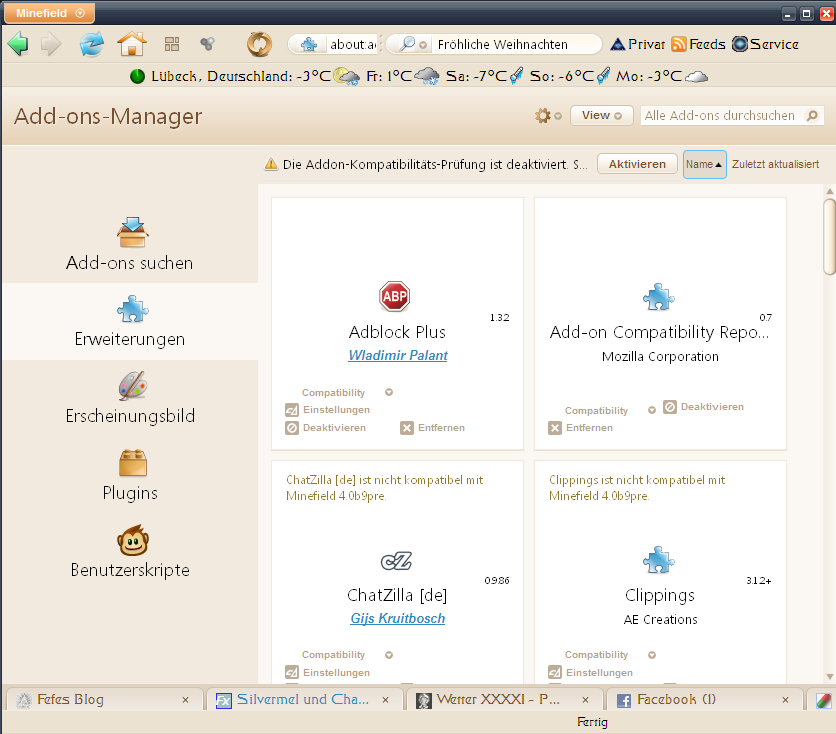
Task: Click the green back arrow
Action: coord(18,44)
